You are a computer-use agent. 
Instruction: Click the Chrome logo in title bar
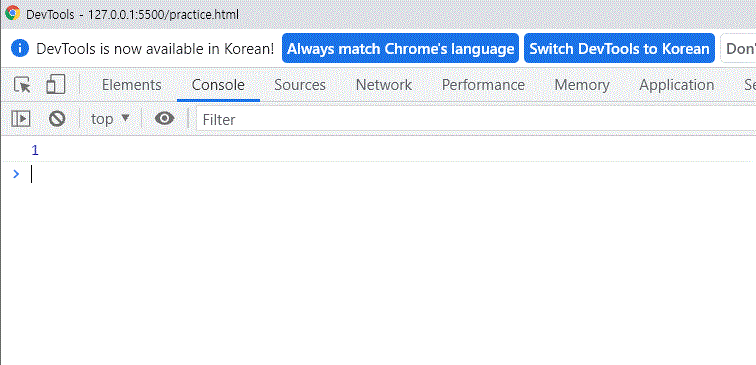click(x=13, y=14)
